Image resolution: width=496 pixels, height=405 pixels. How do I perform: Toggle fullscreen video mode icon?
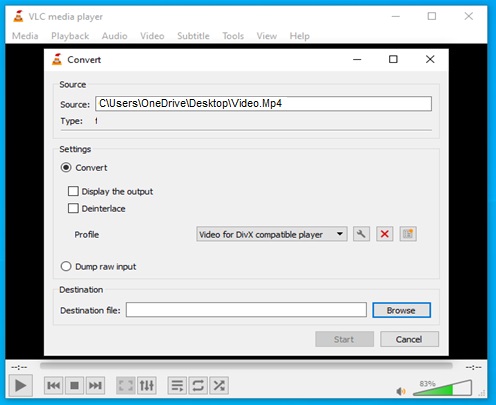click(x=126, y=386)
